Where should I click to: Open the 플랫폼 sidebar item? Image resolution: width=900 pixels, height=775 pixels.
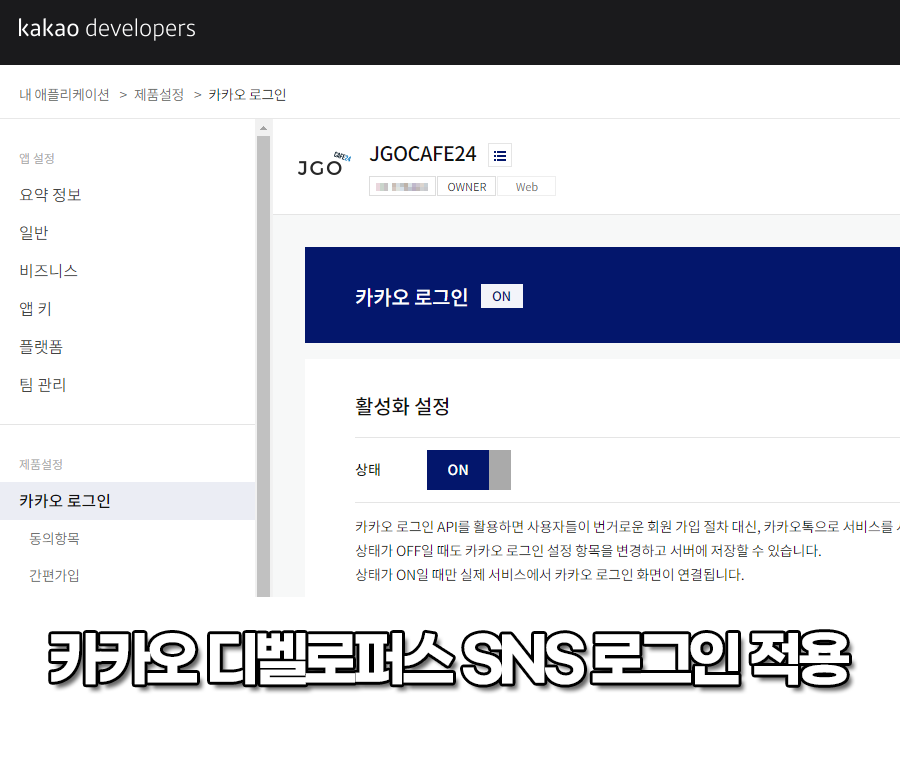[41, 347]
